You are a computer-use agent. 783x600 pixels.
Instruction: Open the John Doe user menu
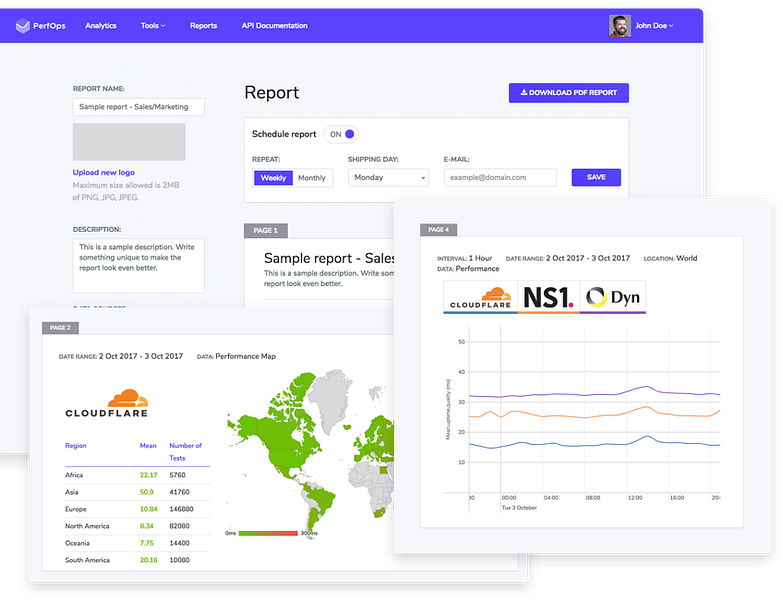point(654,25)
